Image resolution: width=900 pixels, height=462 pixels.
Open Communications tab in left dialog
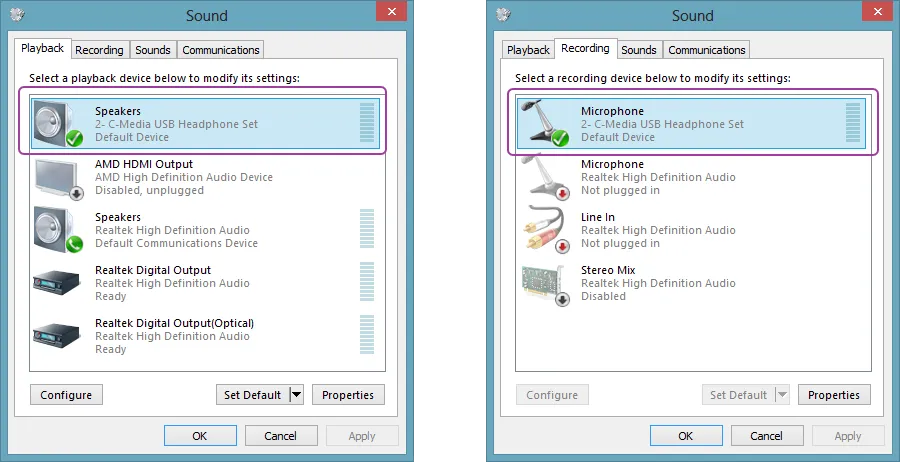click(221, 50)
